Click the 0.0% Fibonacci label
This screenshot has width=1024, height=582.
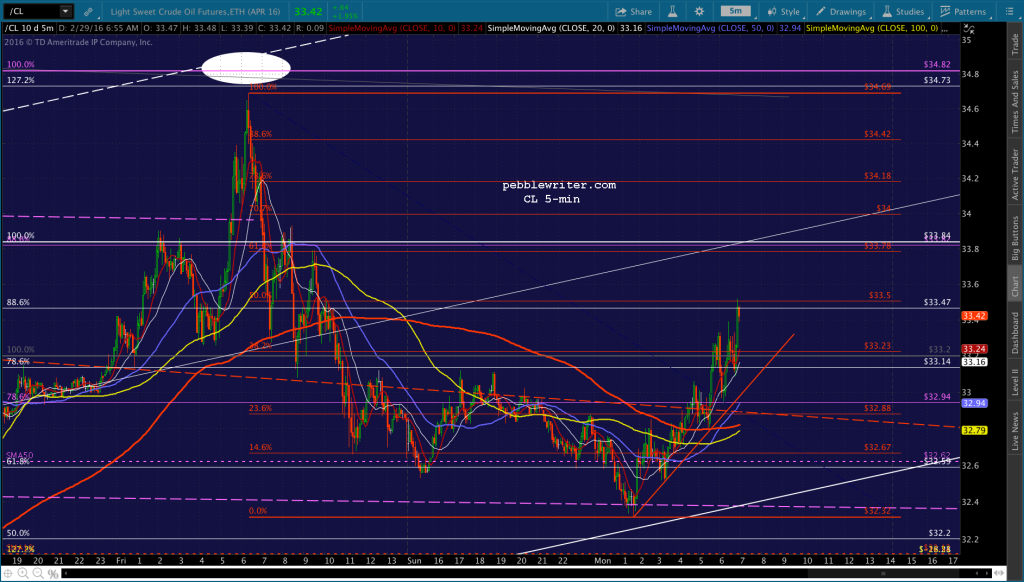click(257, 511)
